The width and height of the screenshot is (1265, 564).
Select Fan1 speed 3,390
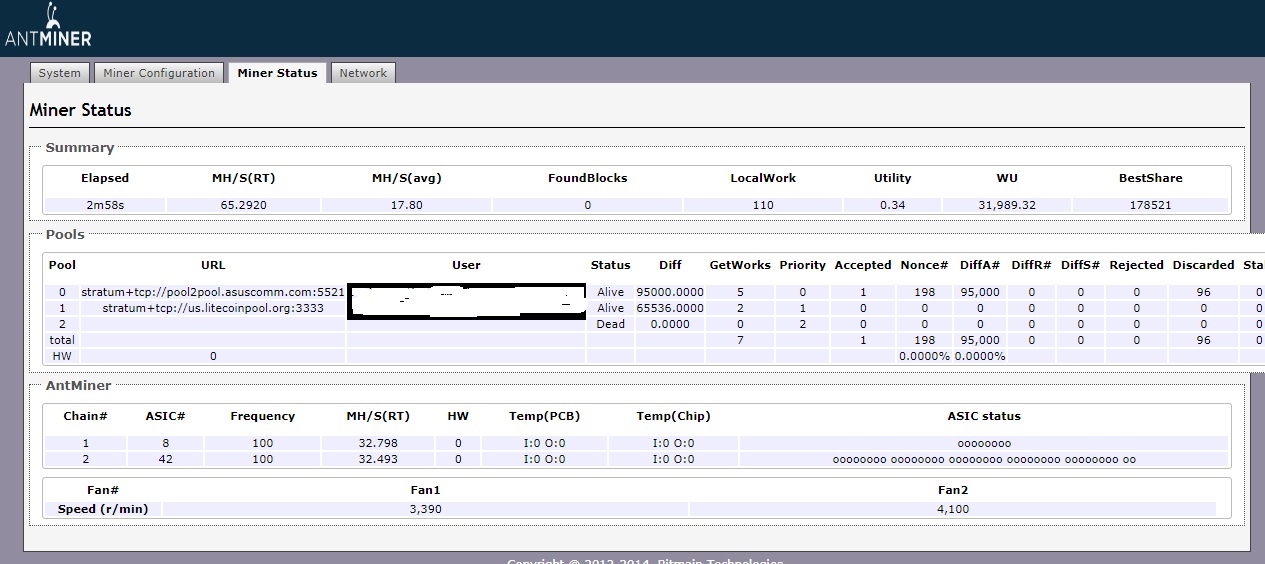[x=425, y=509]
